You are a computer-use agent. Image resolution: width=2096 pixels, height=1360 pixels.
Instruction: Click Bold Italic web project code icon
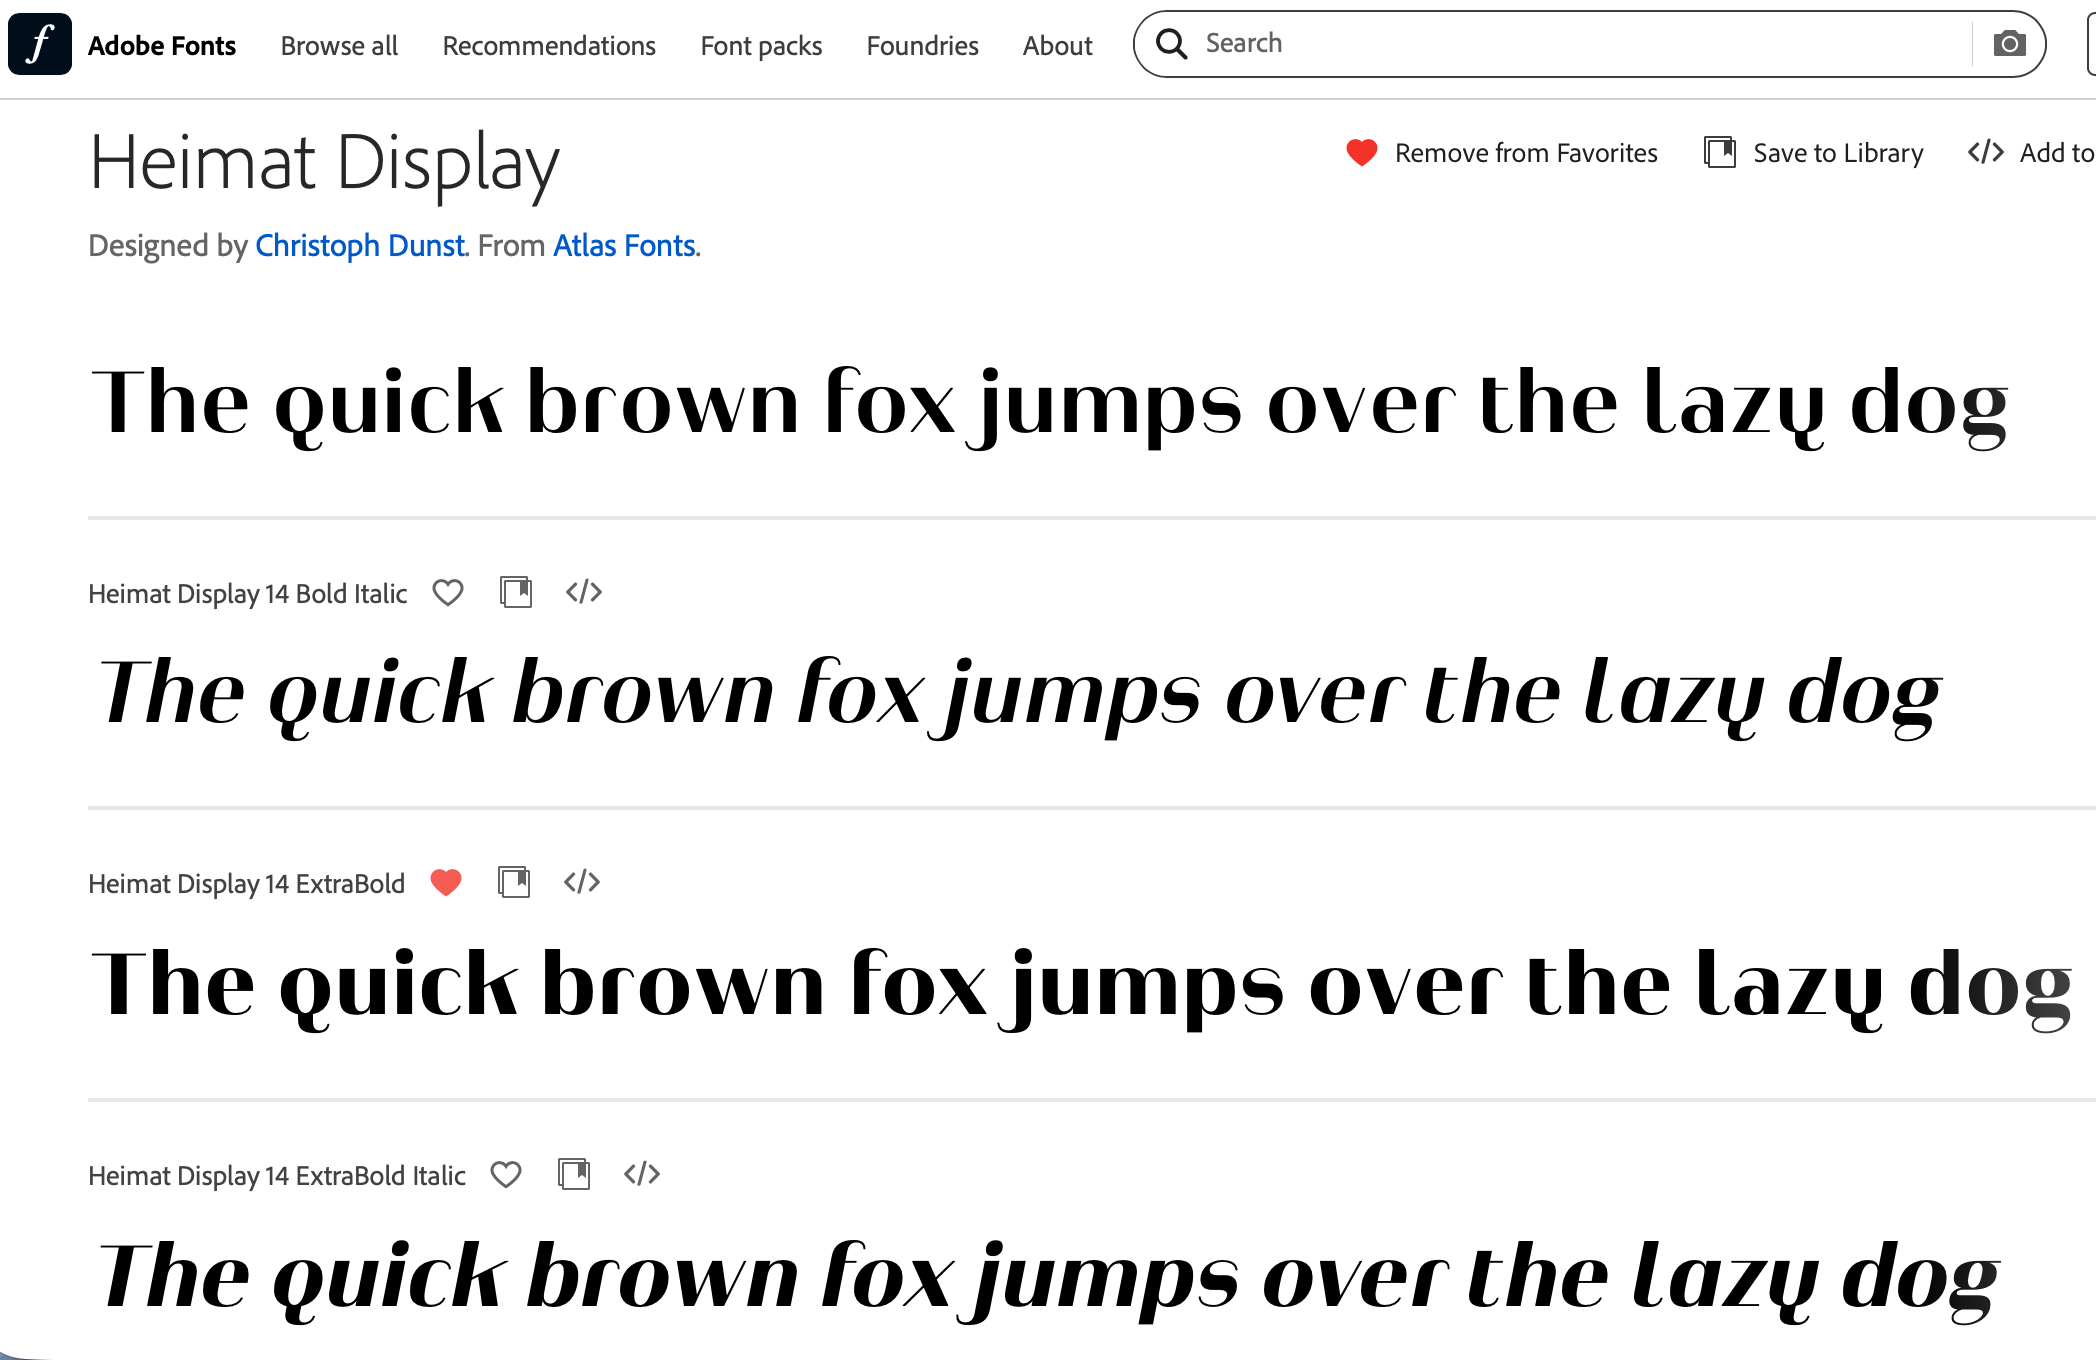pos(584,593)
